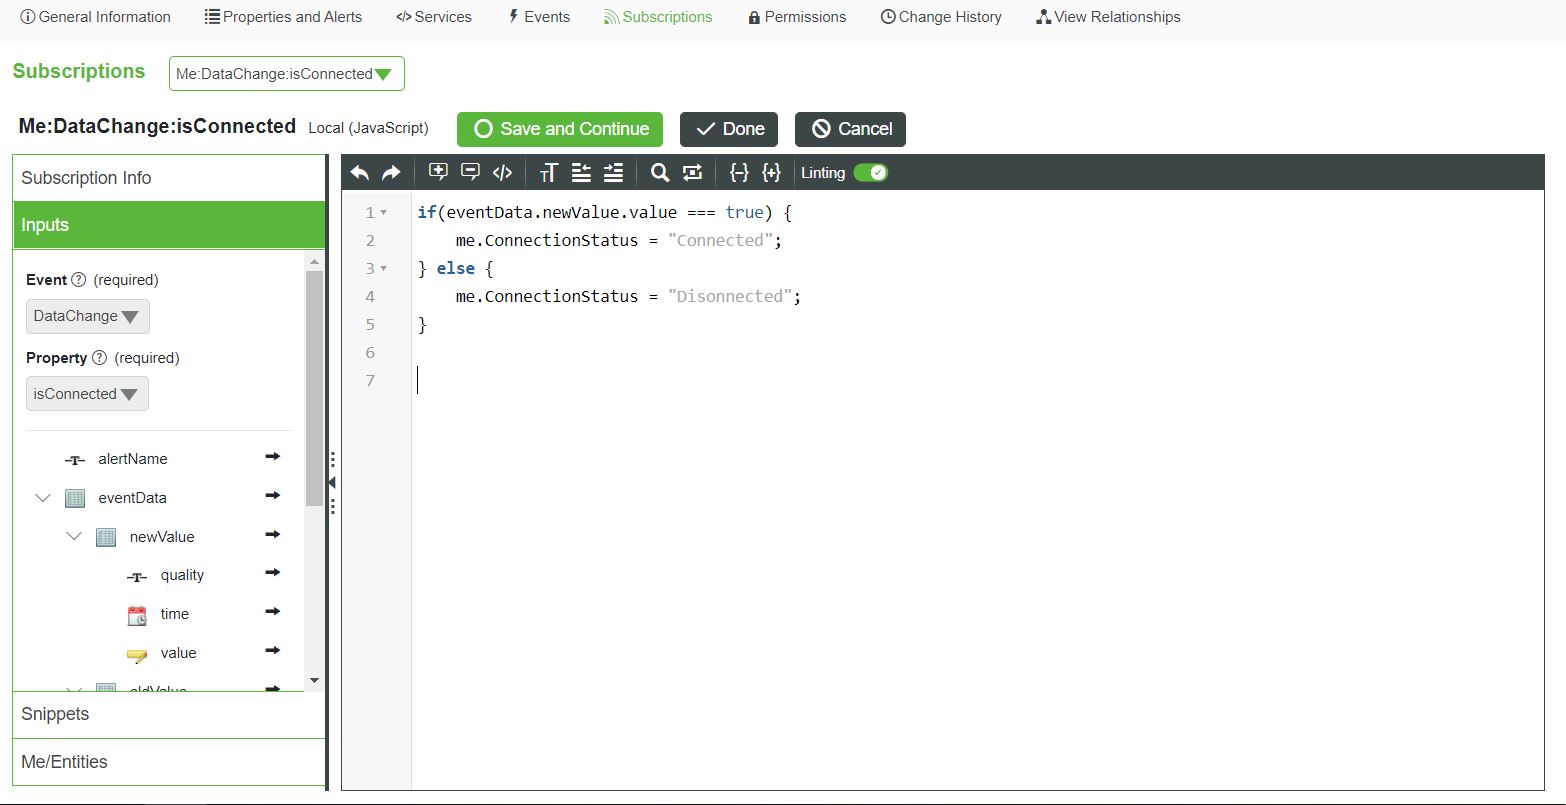The image size is (1566, 805).
Task: Cancel editing the subscription
Action: [850, 129]
